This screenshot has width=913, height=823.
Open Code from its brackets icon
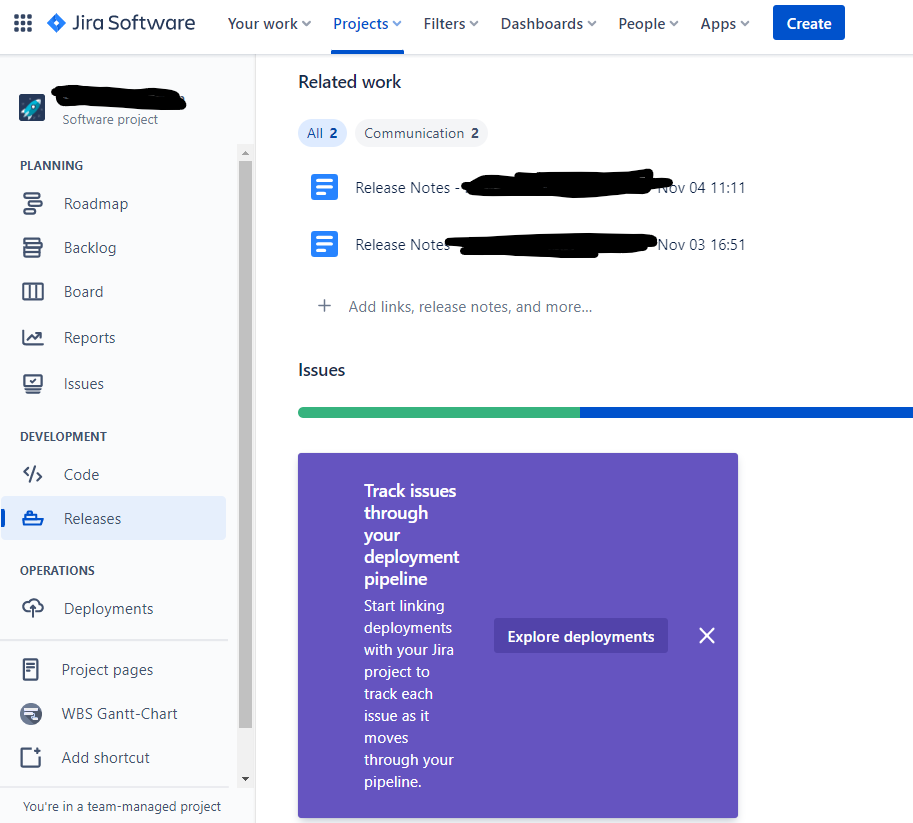pos(33,474)
